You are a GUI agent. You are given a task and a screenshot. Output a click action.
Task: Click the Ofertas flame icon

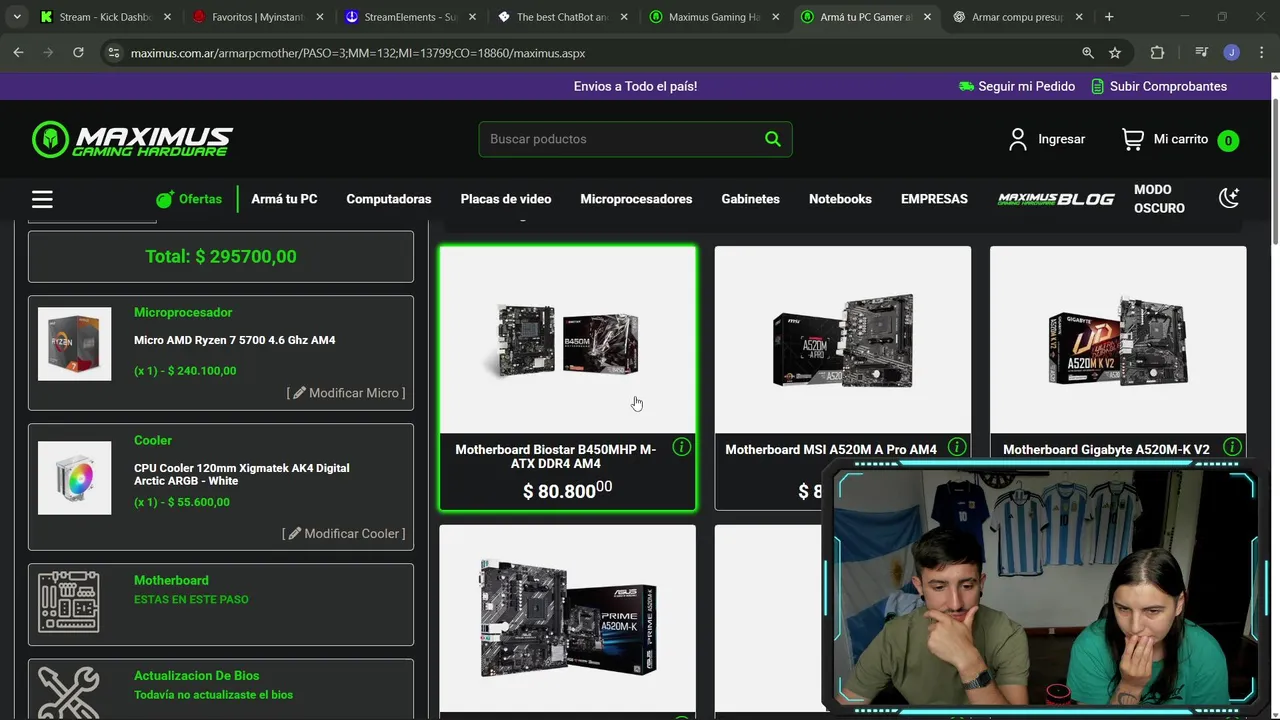click(165, 198)
